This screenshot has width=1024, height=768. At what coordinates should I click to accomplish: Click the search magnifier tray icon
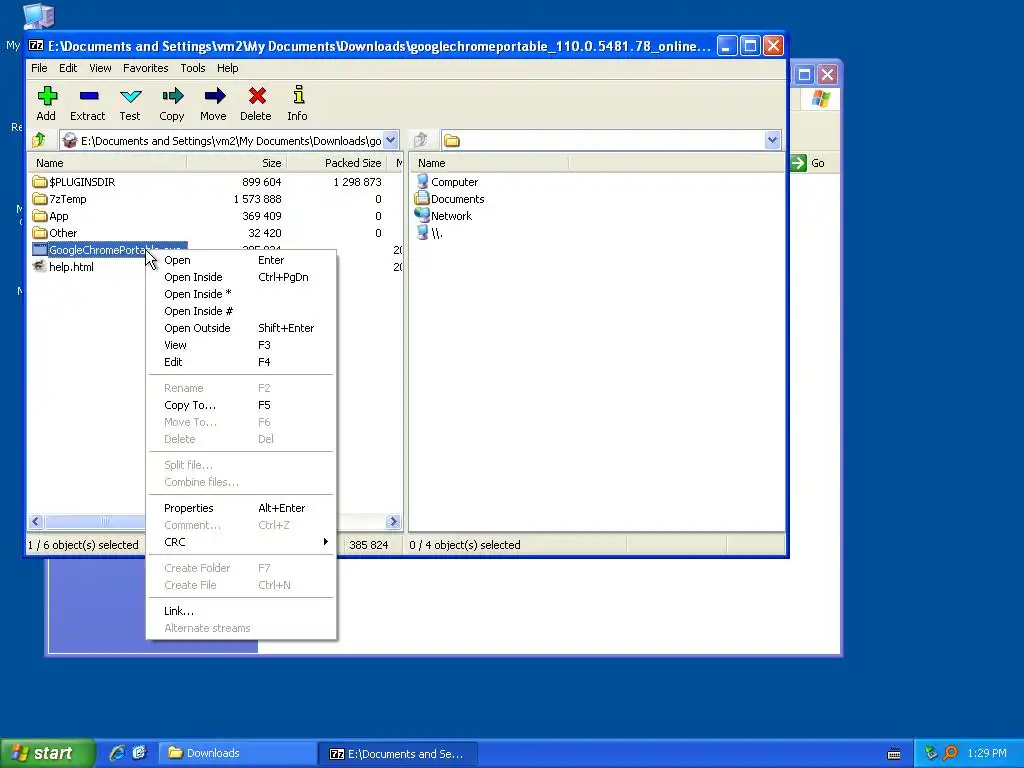pos(950,753)
